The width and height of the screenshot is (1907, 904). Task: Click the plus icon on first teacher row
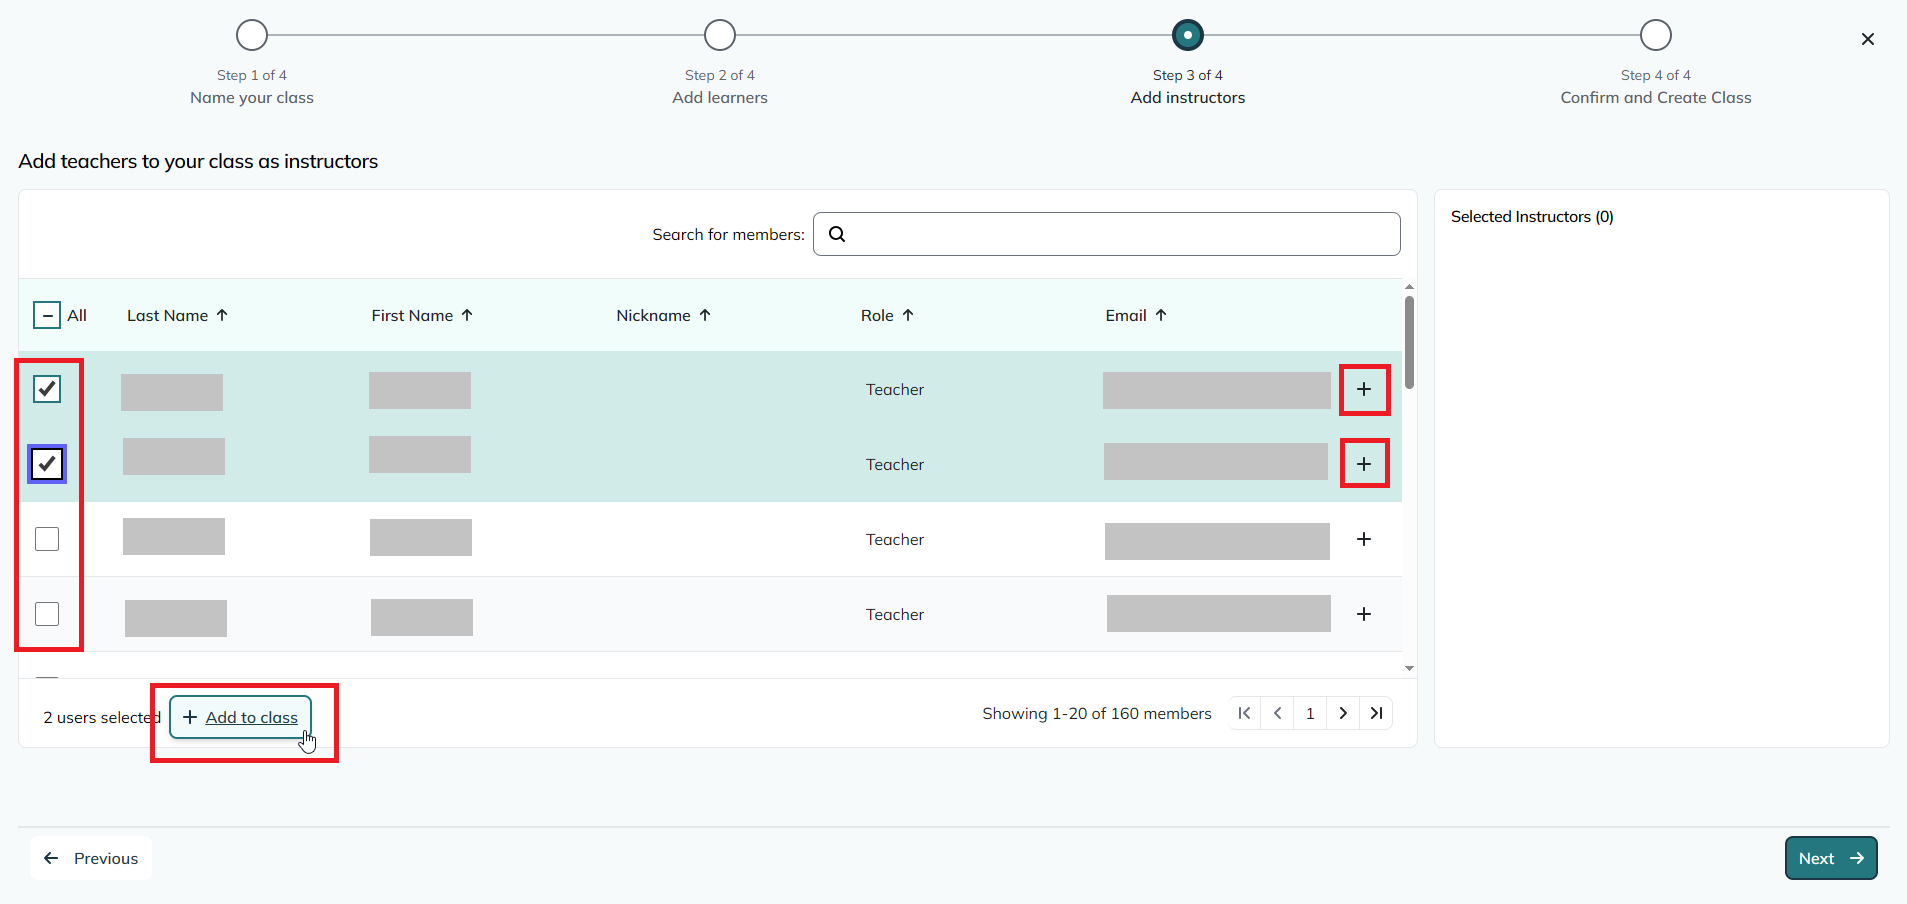(x=1363, y=389)
